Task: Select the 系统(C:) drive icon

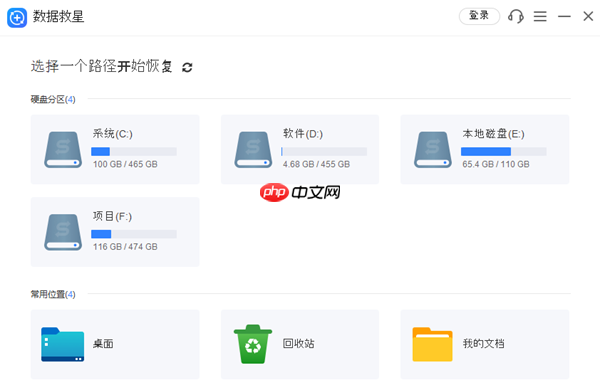Action: (63, 150)
